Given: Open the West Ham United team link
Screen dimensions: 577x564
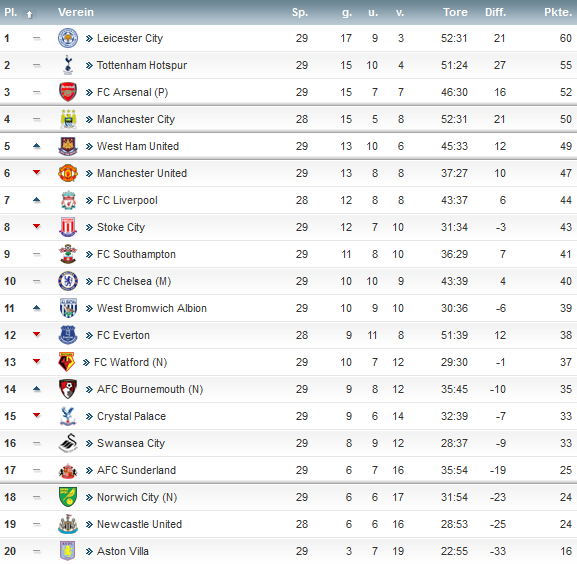Looking at the screenshot, I should (x=138, y=146).
